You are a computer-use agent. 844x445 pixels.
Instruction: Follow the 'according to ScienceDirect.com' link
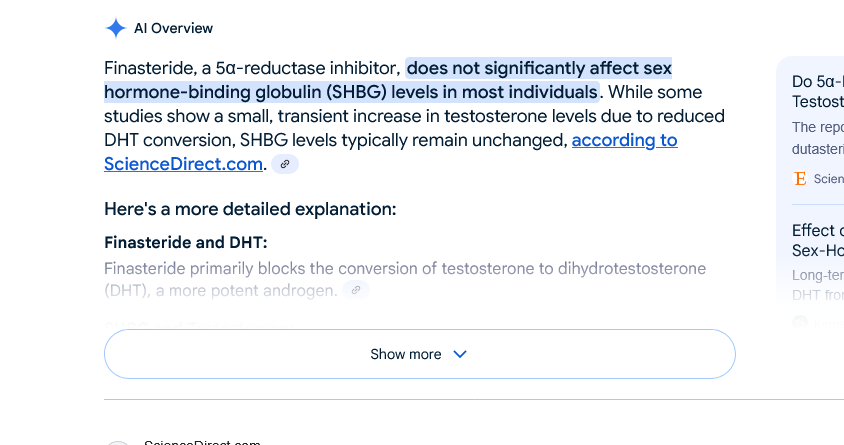tap(391, 152)
